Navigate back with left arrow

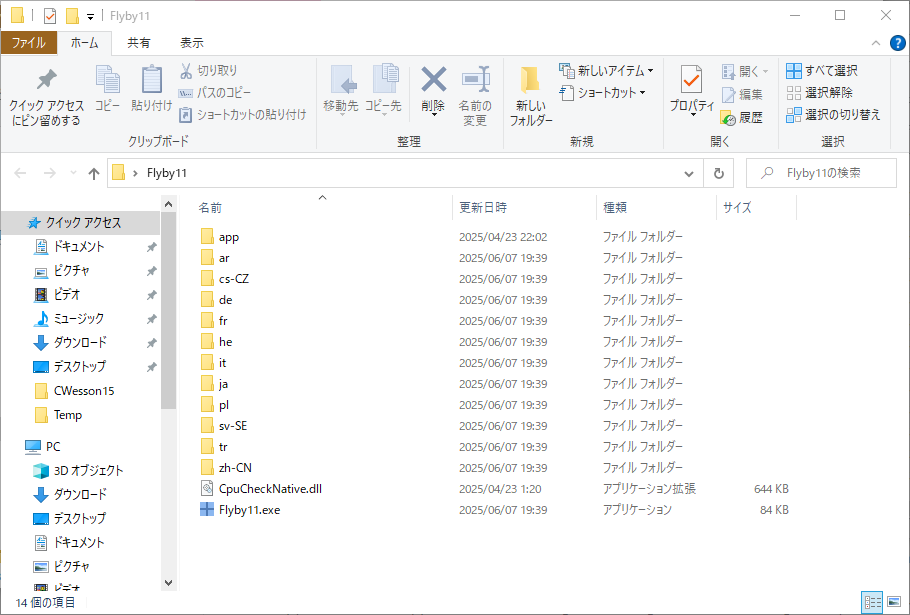[20, 173]
